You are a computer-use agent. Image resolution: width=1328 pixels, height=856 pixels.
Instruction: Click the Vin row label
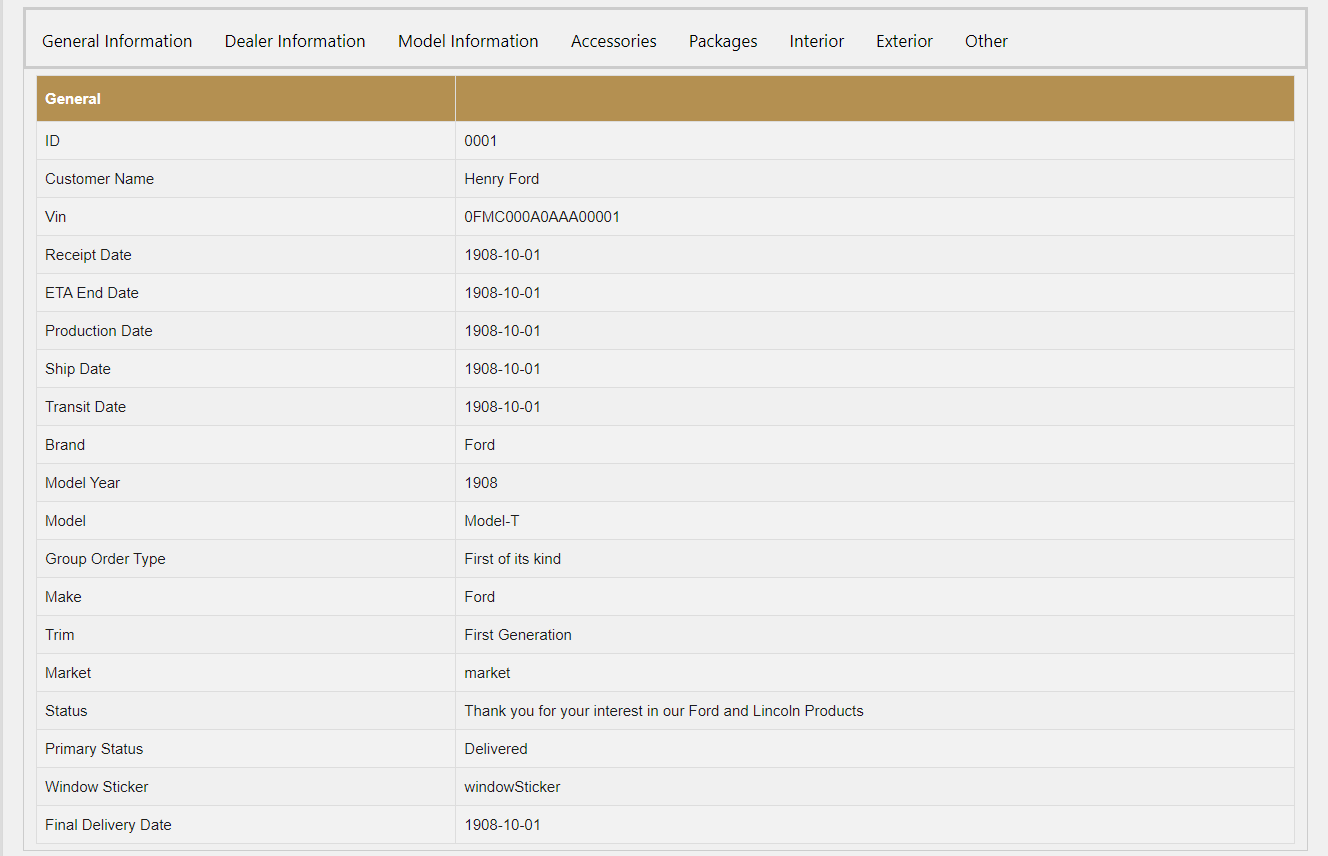(x=56, y=217)
